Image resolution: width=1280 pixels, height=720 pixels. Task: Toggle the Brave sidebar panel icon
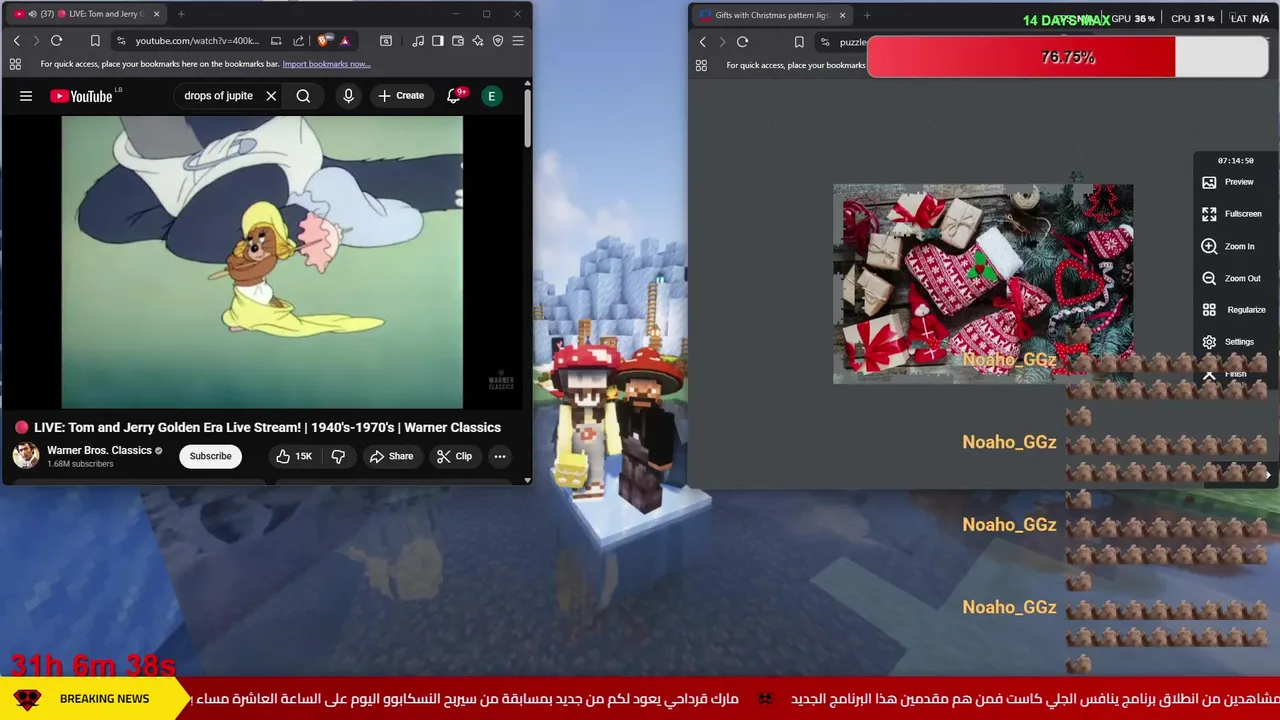pos(438,41)
